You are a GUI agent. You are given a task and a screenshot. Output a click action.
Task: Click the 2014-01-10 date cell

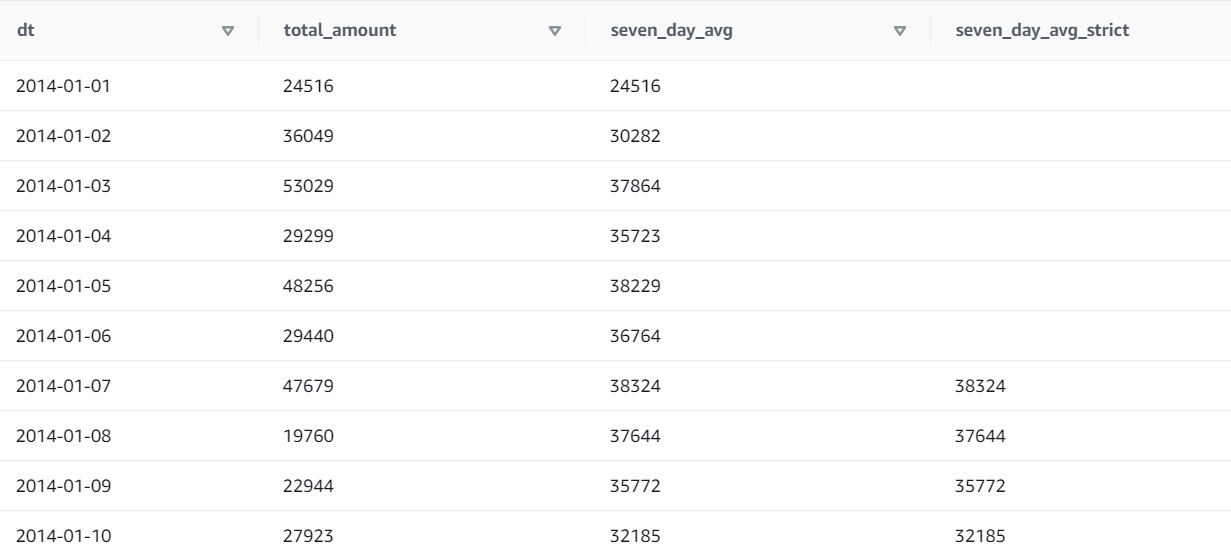coord(64,536)
